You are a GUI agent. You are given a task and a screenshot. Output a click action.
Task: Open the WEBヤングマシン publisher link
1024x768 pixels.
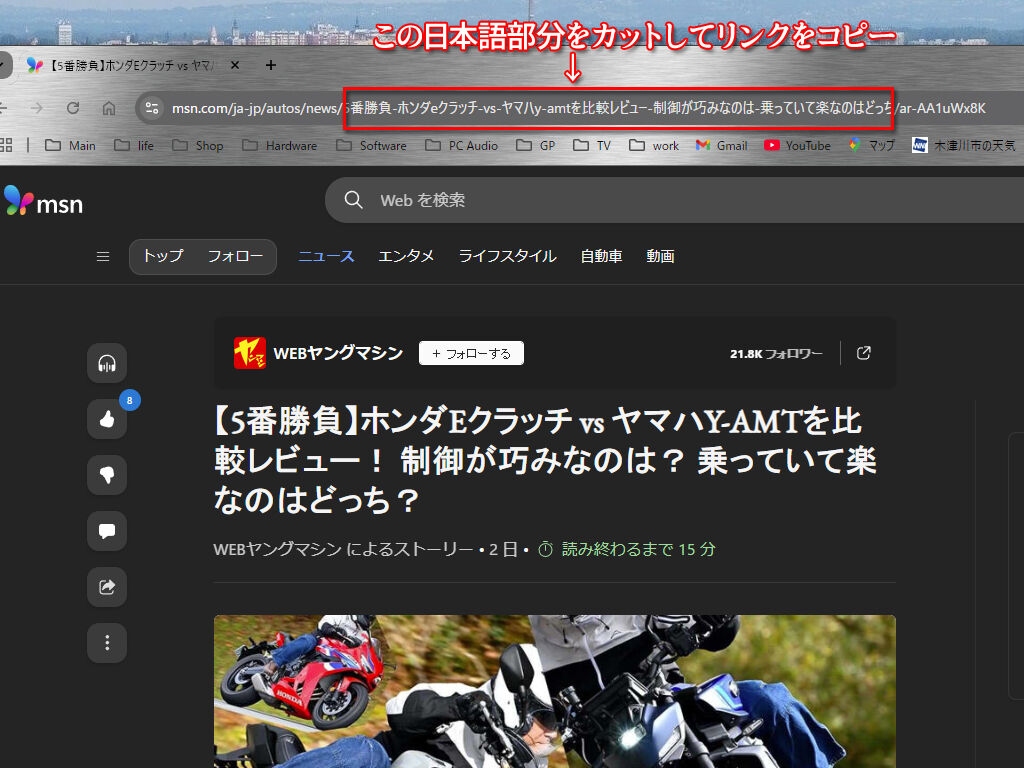(338, 353)
